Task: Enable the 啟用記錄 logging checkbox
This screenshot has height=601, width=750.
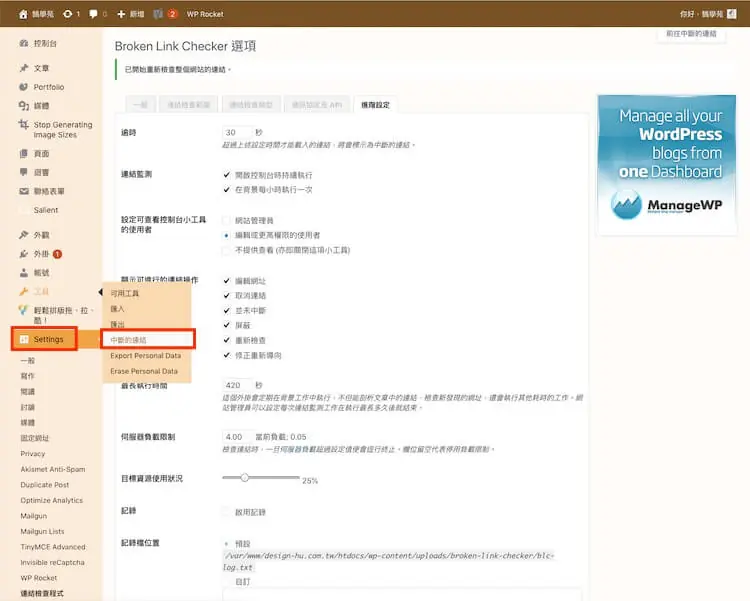Action: click(226, 512)
